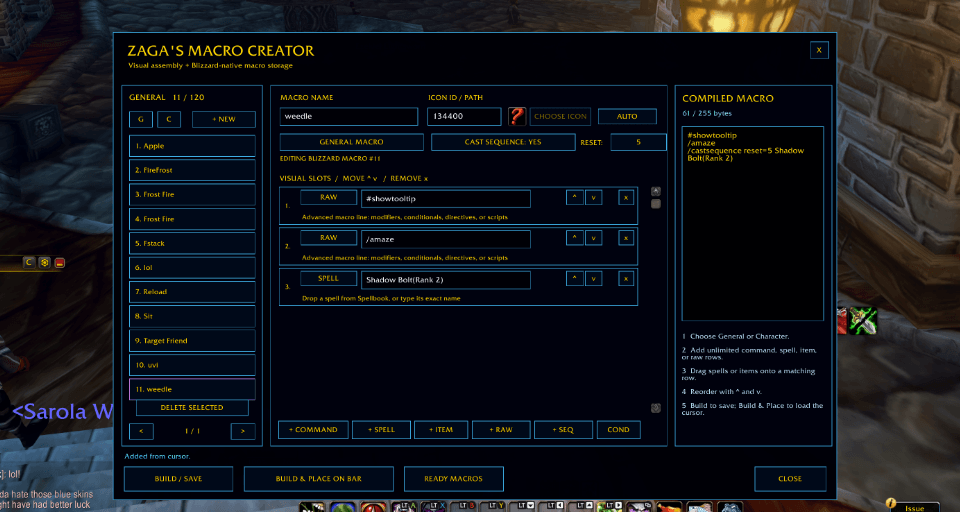Click the CHOOSE ICON button
The width and height of the screenshot is (960, 512).
tap(560, 116)
